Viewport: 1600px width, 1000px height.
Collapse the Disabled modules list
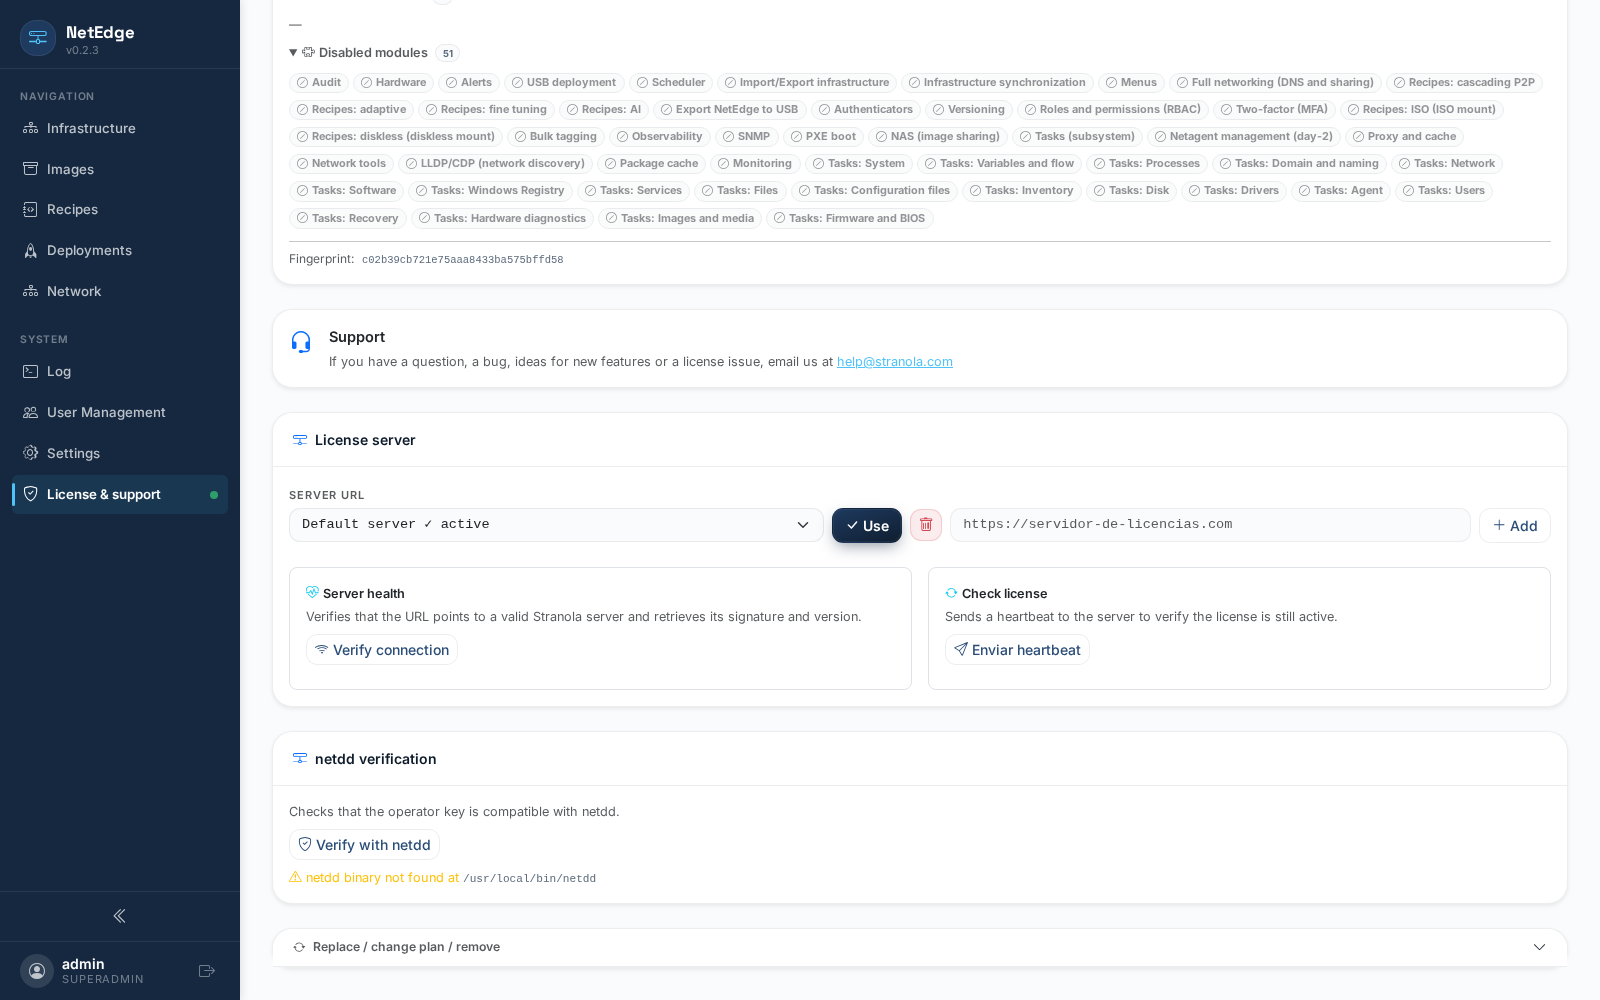click(293, 53)
